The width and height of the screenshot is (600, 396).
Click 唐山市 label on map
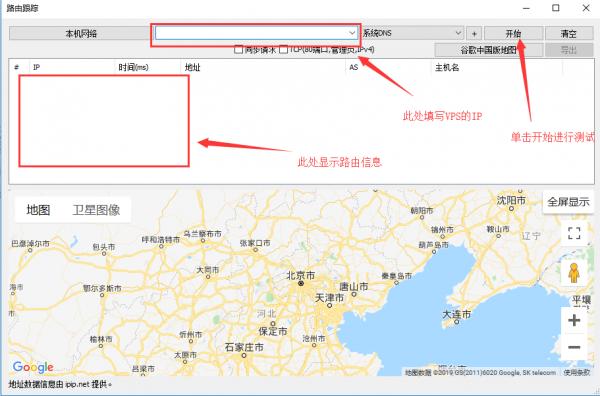354,286
